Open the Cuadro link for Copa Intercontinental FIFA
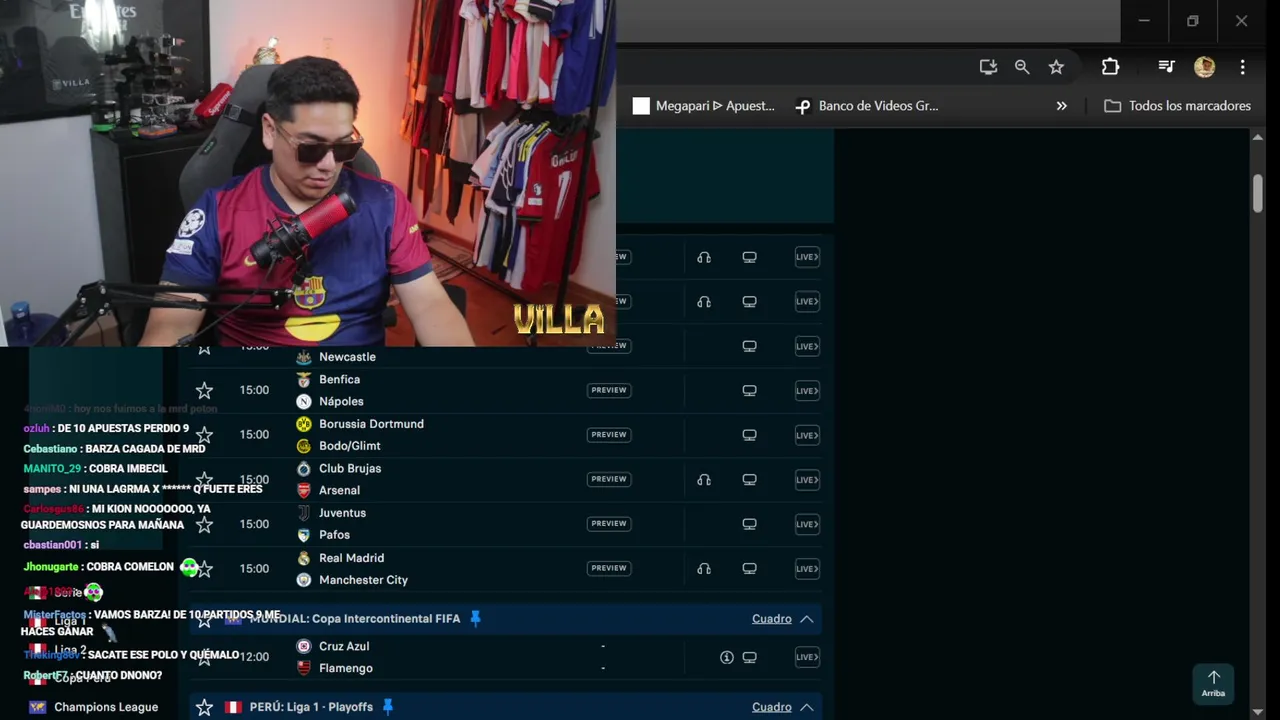 tap(772, 619)
